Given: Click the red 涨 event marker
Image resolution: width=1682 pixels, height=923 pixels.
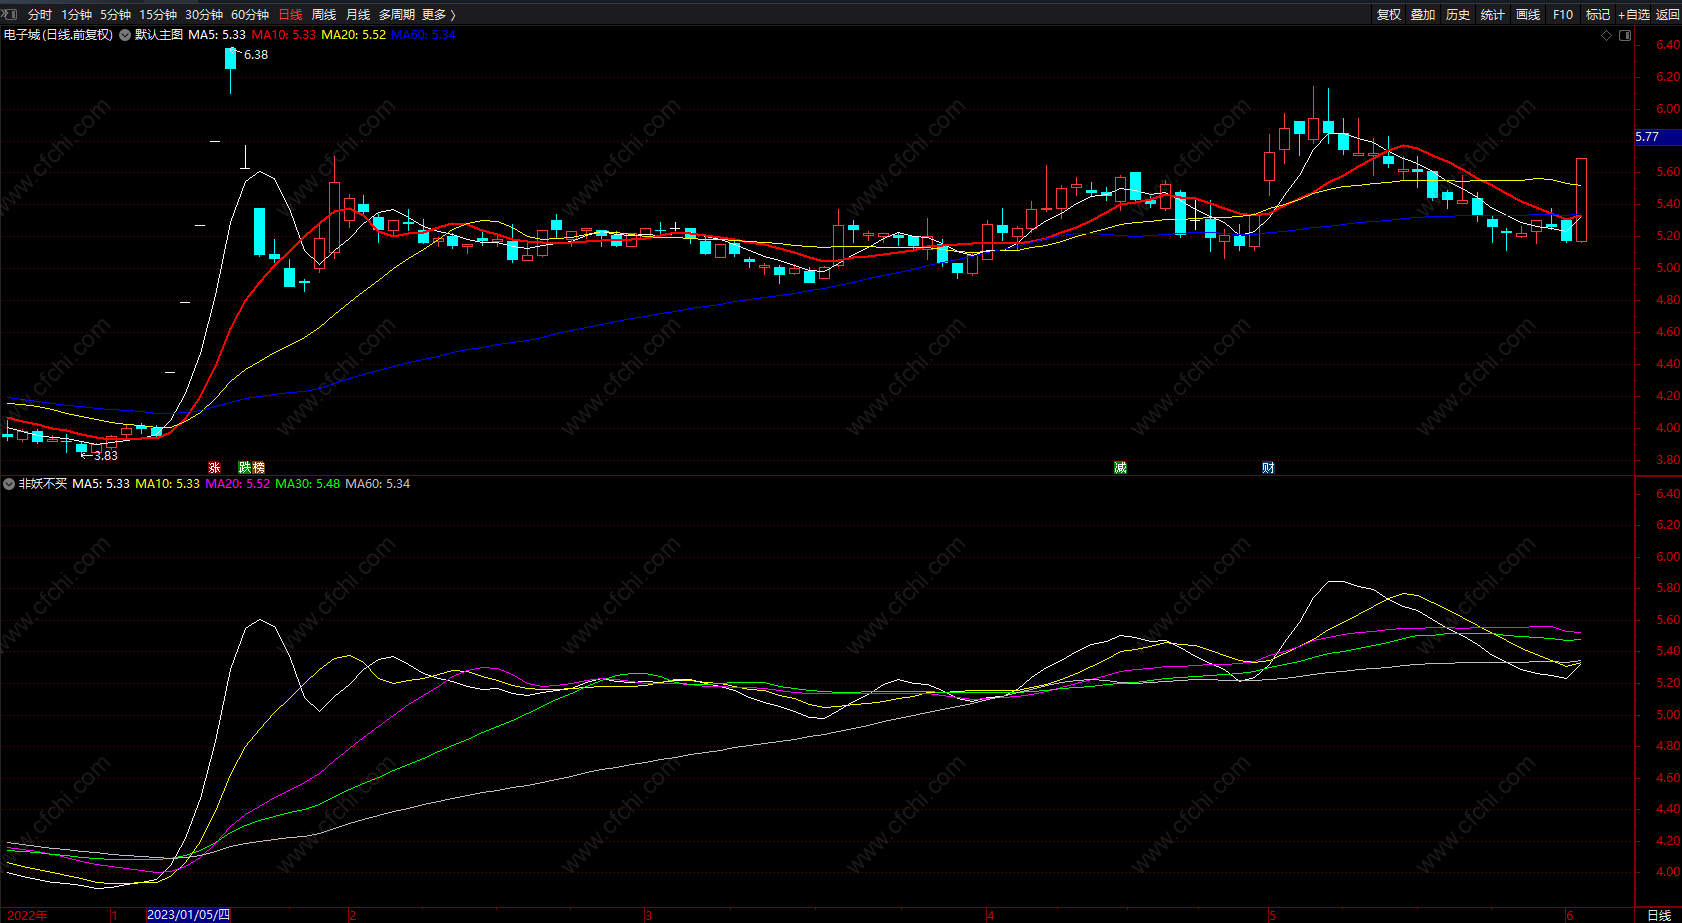Looking at the screenshot, I should [214, 467].
